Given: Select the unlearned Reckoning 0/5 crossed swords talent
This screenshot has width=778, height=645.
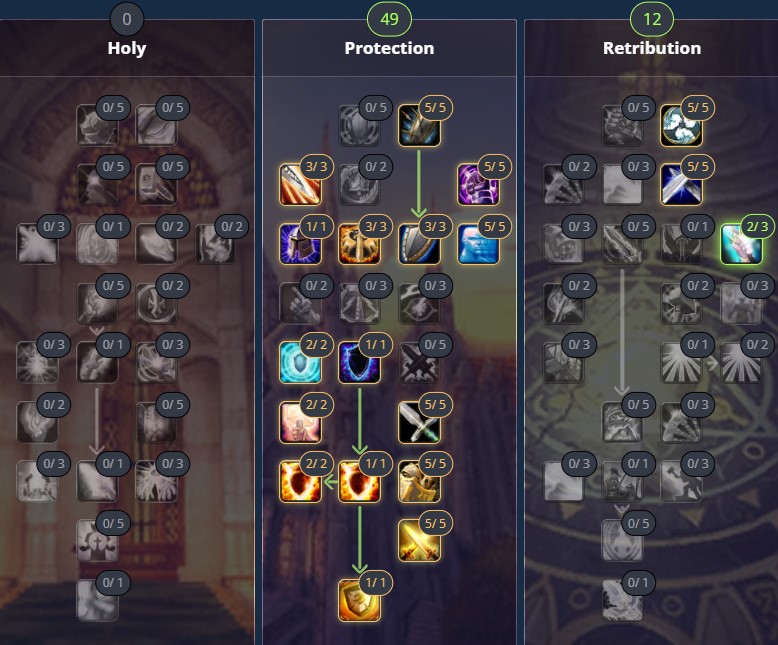Looking at the screenshot, I should (419, 362).
